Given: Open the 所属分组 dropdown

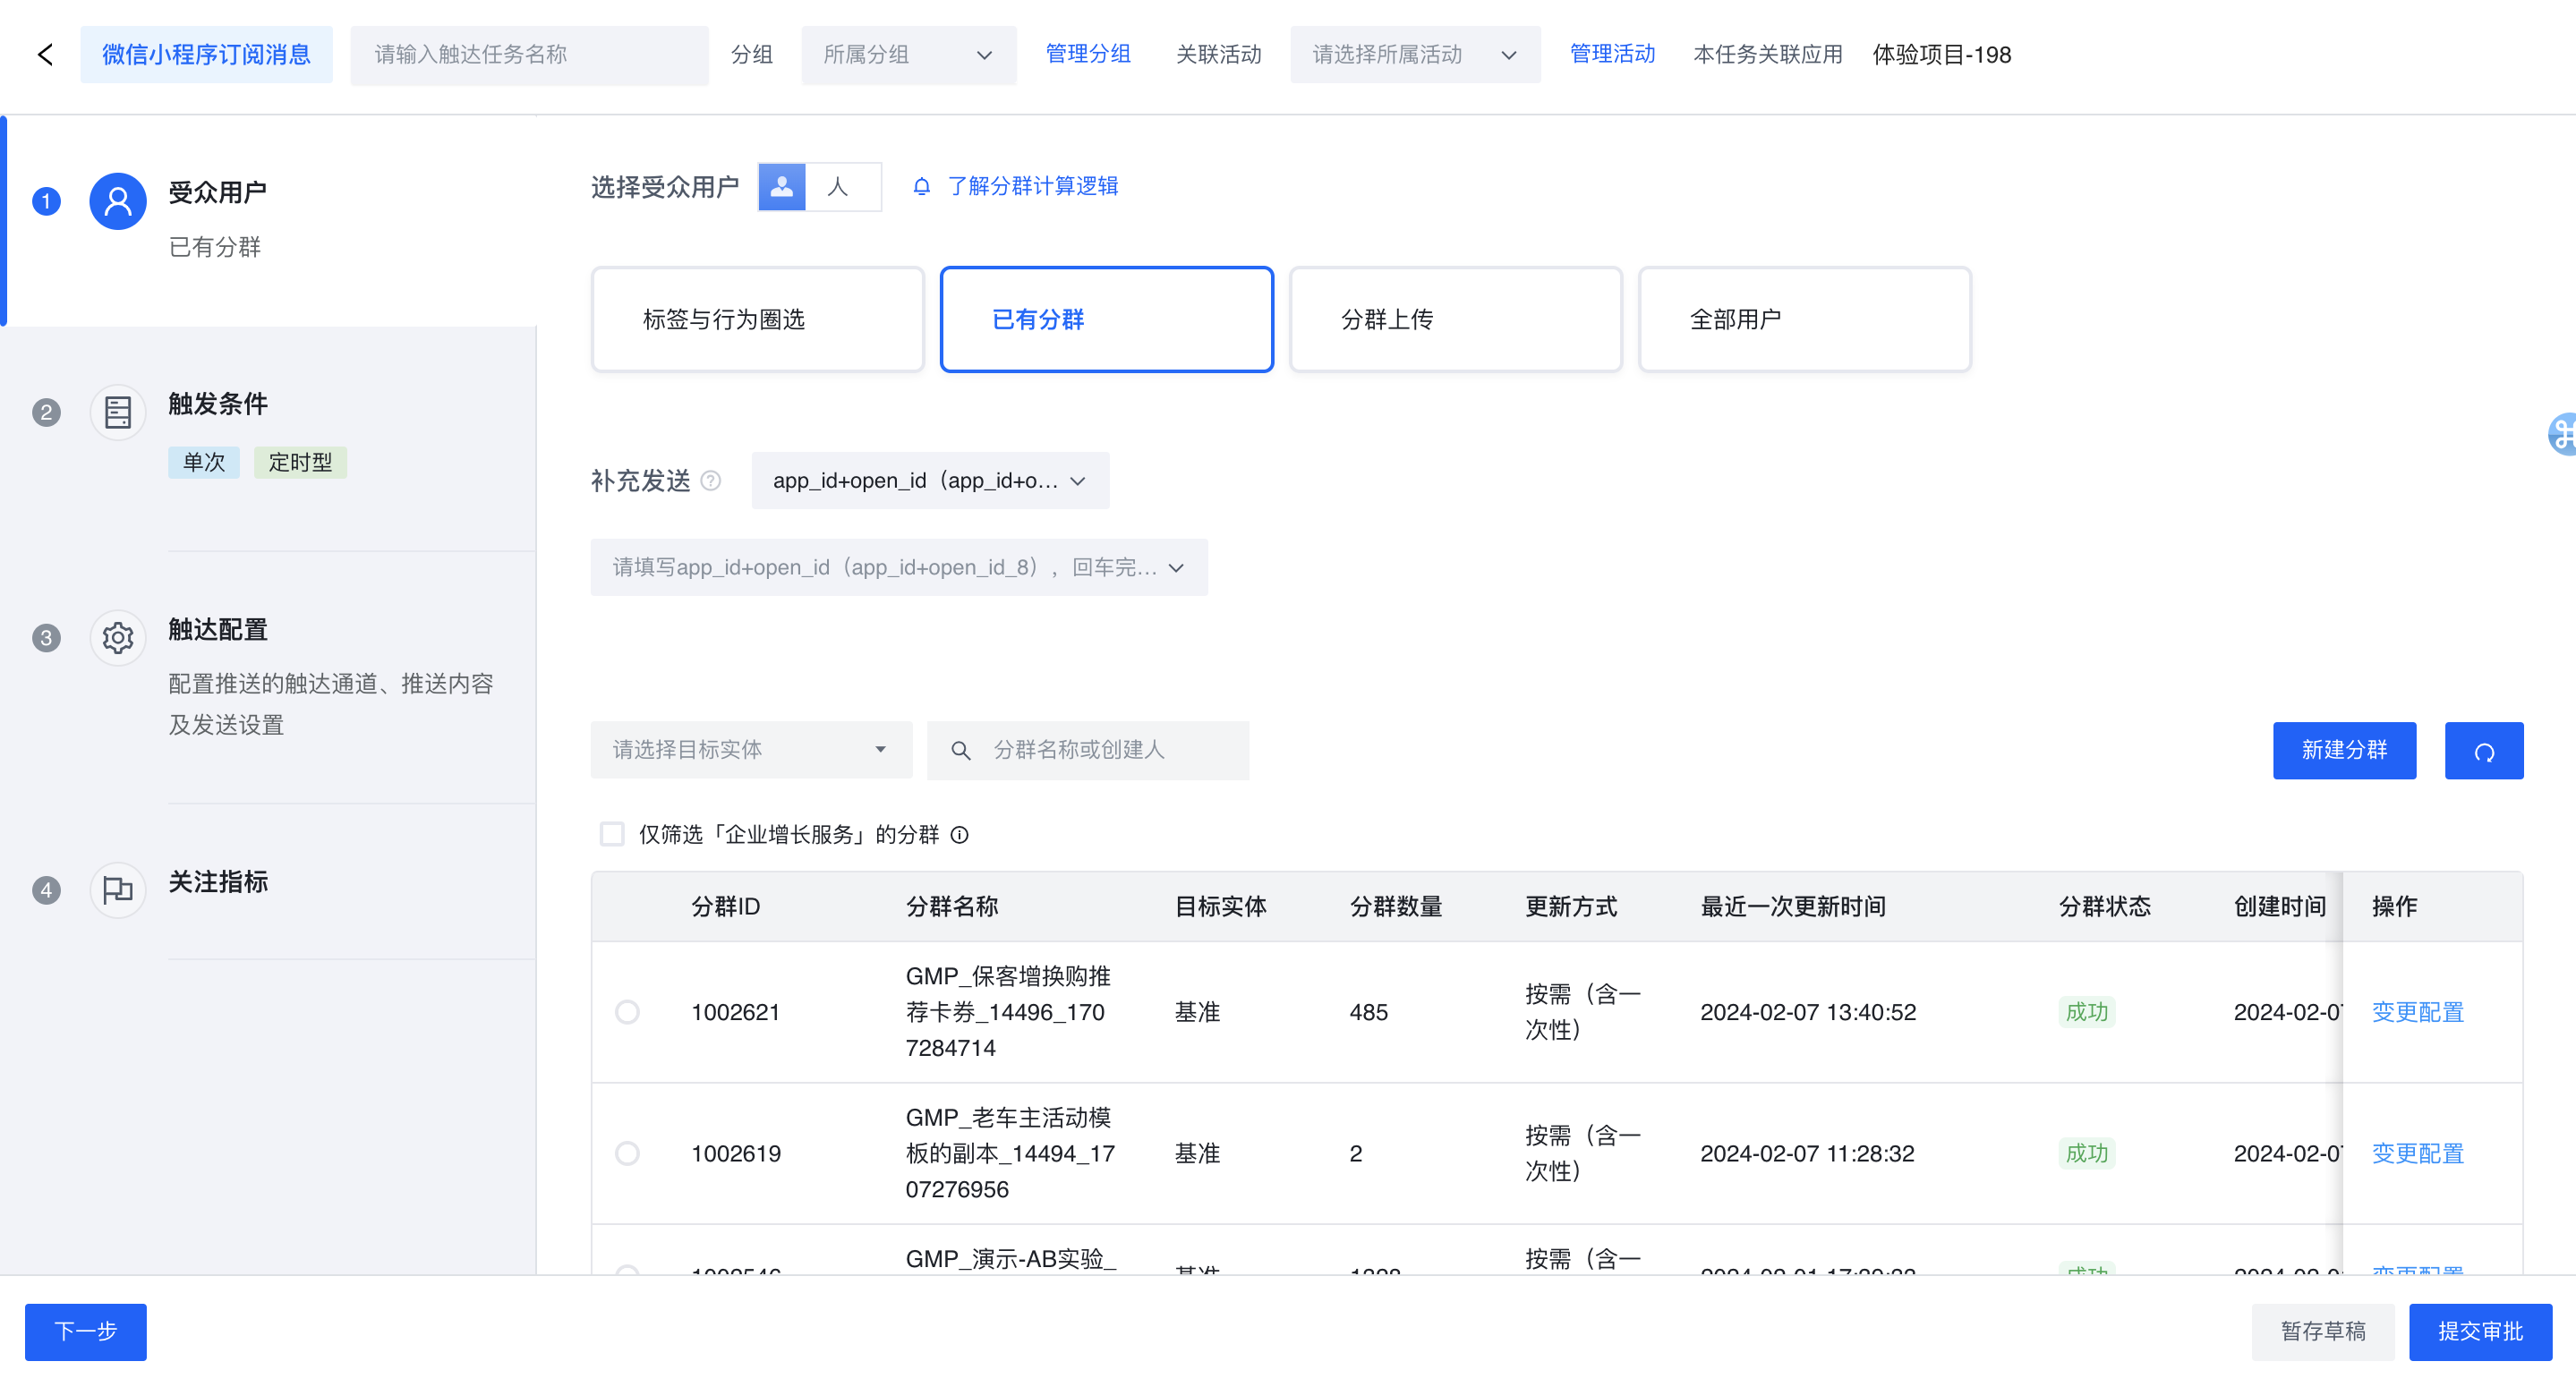Looking at the screenshot, I should [908, 55].
